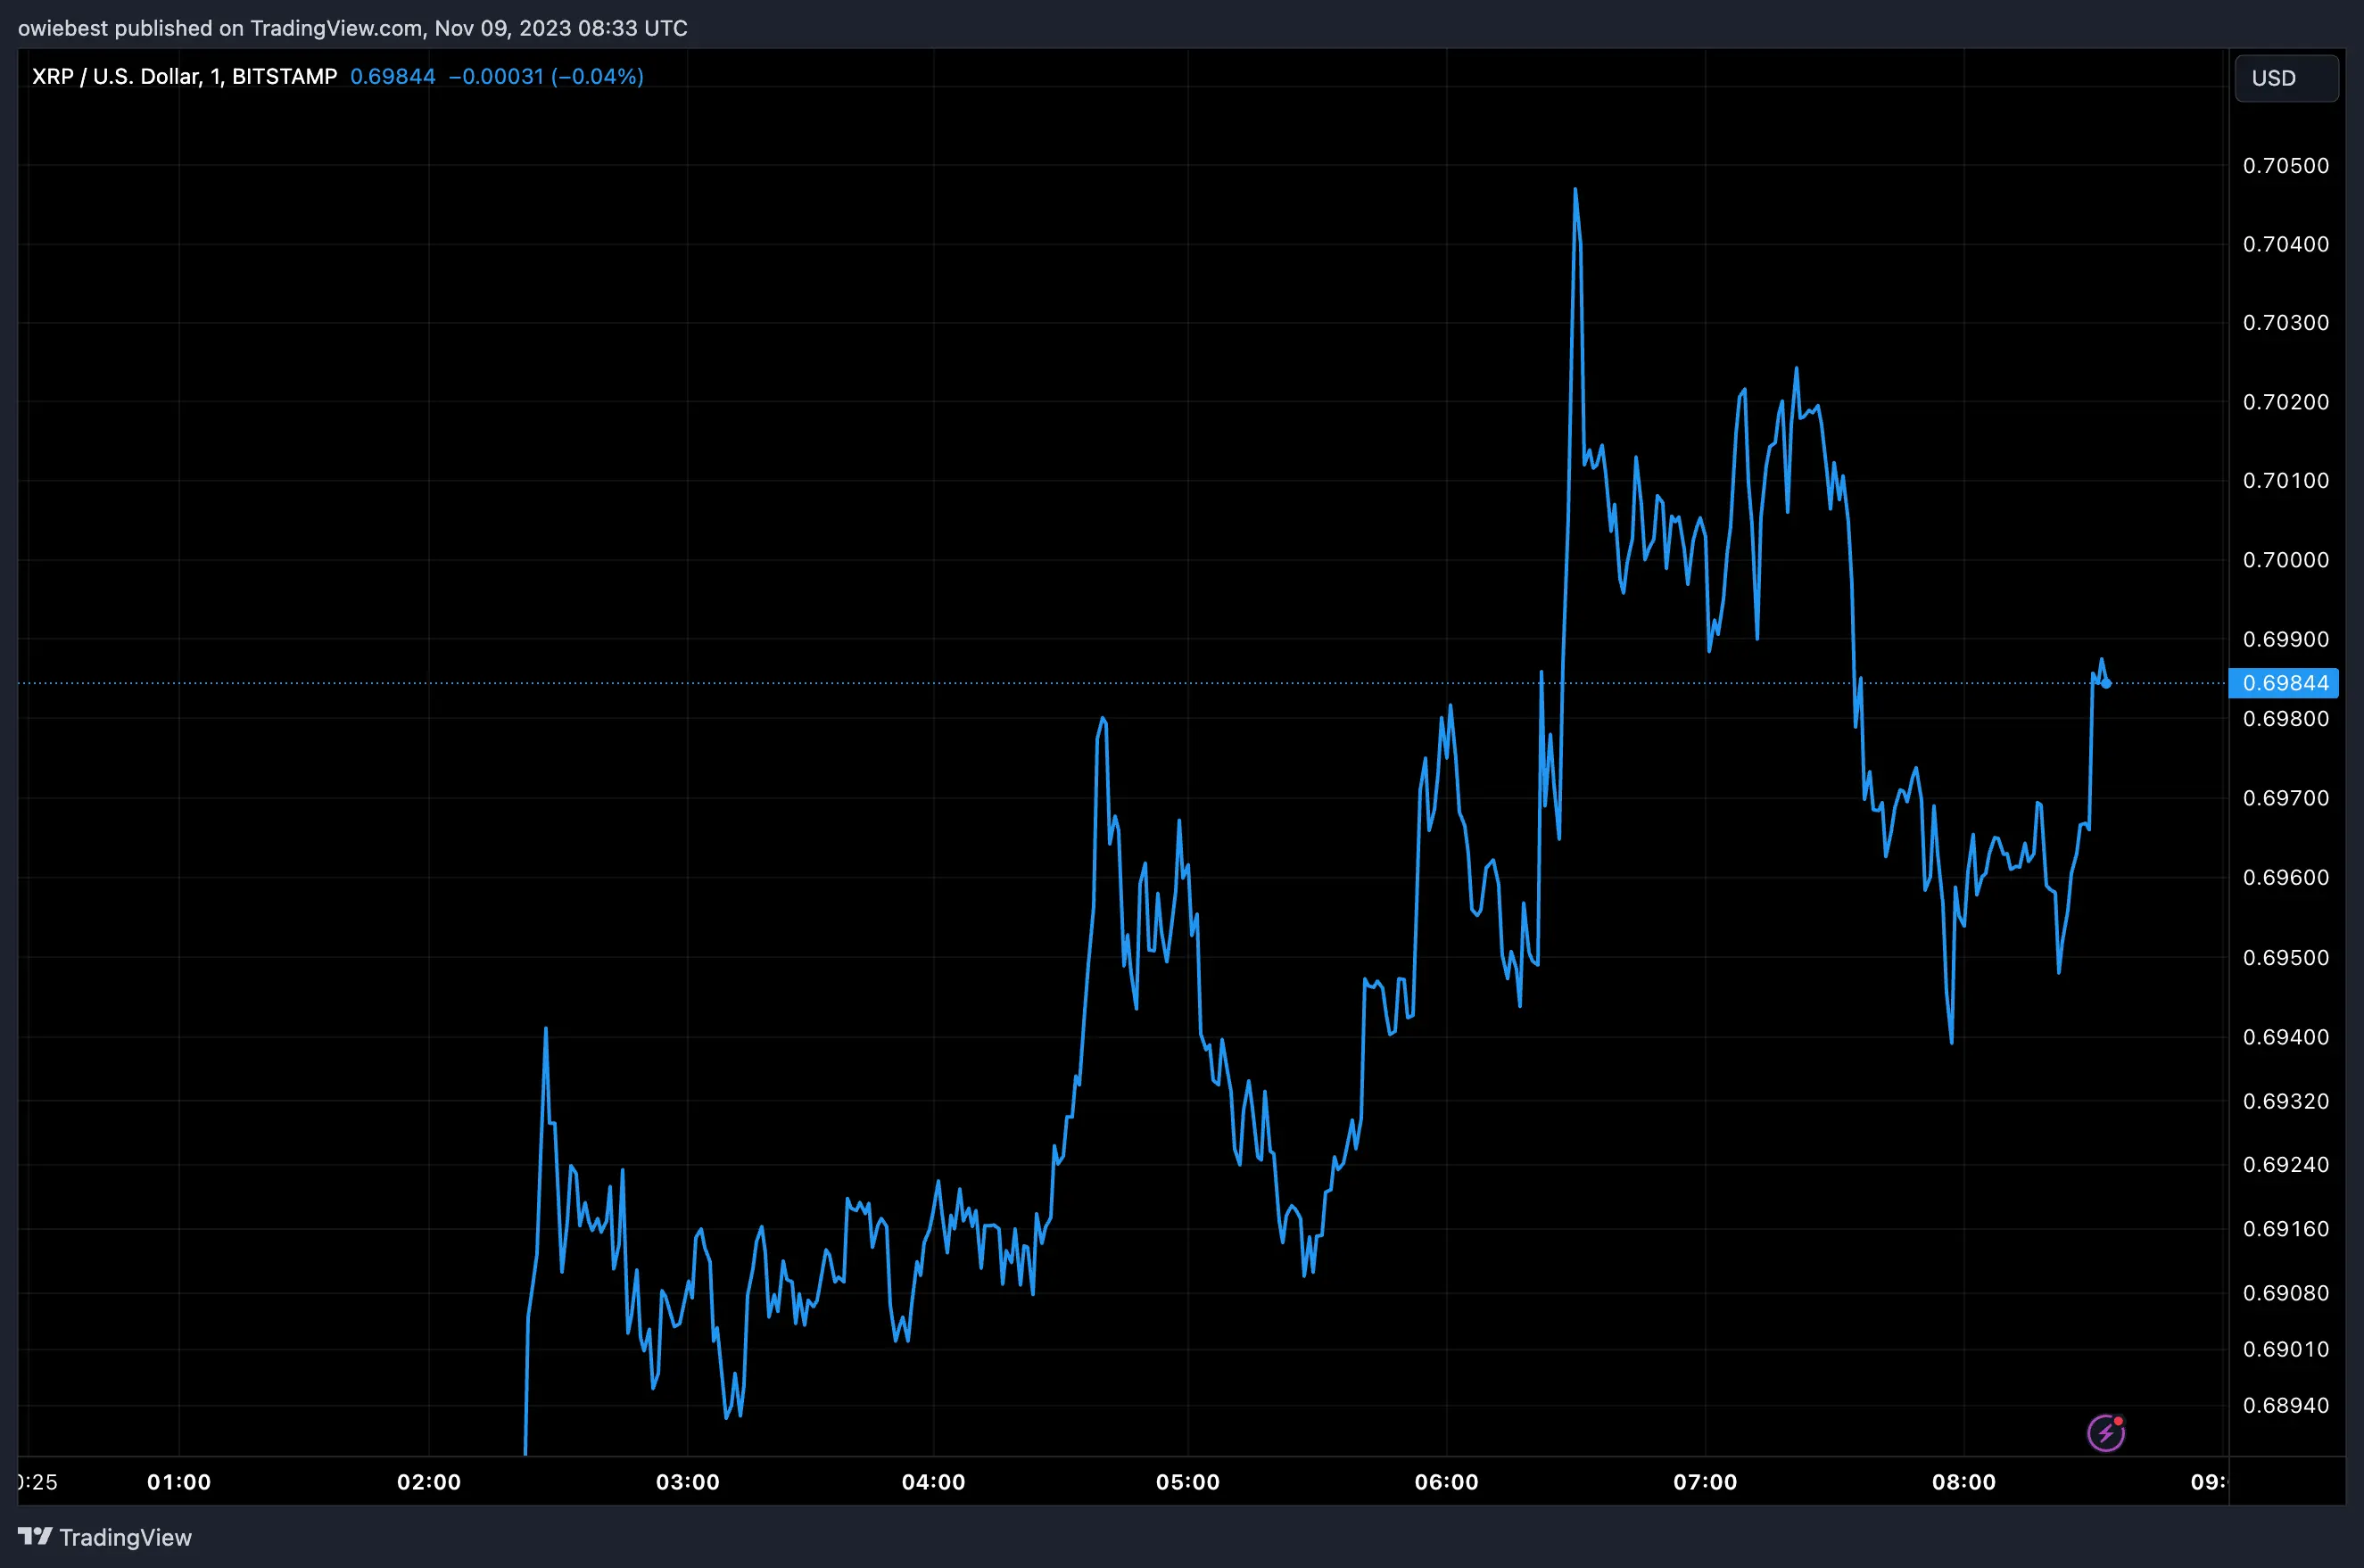The image size is (2364, 1568).
Task: Click the 0.69240 price axis label
Action: click(2286, 1165)
